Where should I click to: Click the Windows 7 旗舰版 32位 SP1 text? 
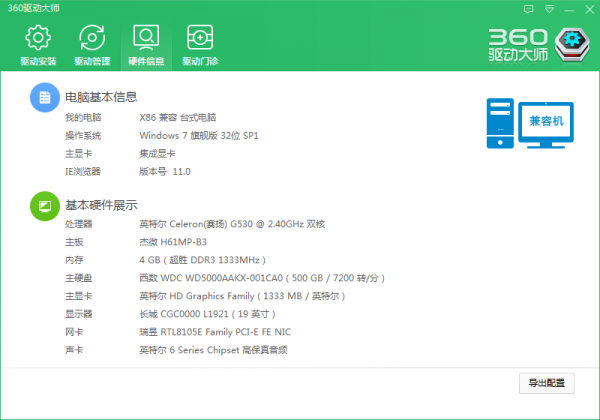click(199, 135)
